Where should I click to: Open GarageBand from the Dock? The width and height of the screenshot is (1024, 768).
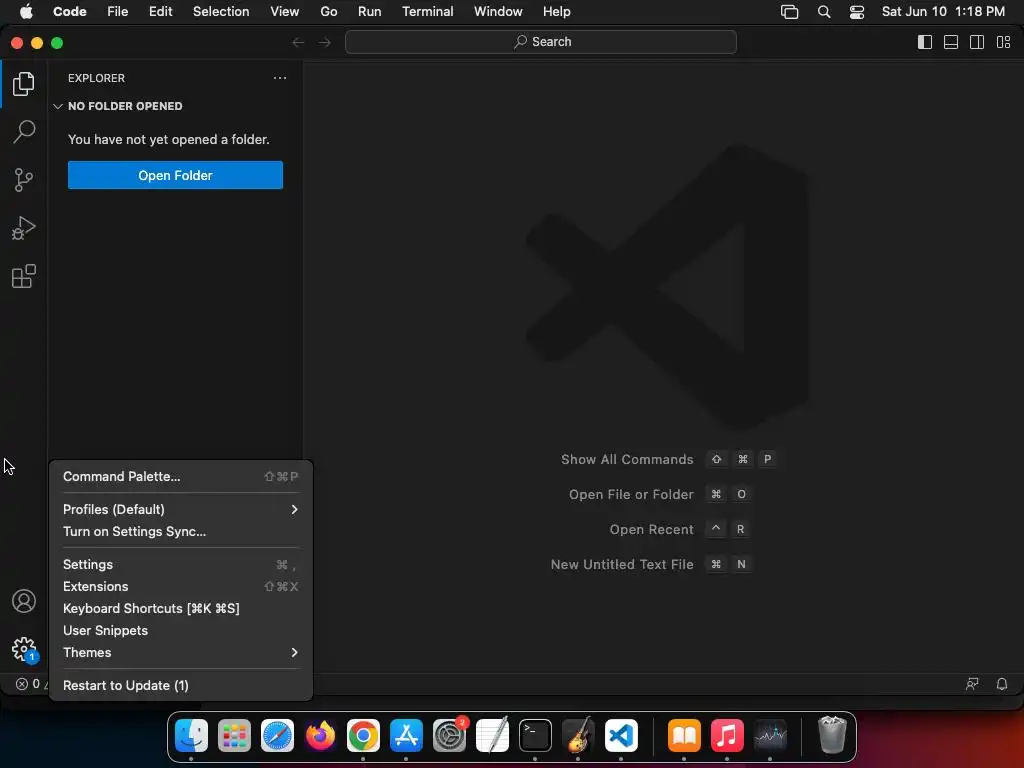(x=578, y=736)
